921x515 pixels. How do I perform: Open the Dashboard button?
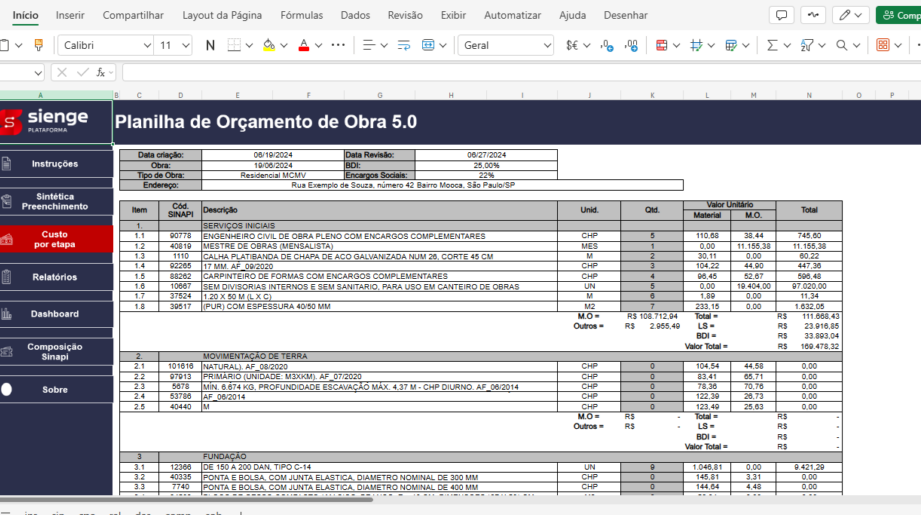(x=56, y=314)
